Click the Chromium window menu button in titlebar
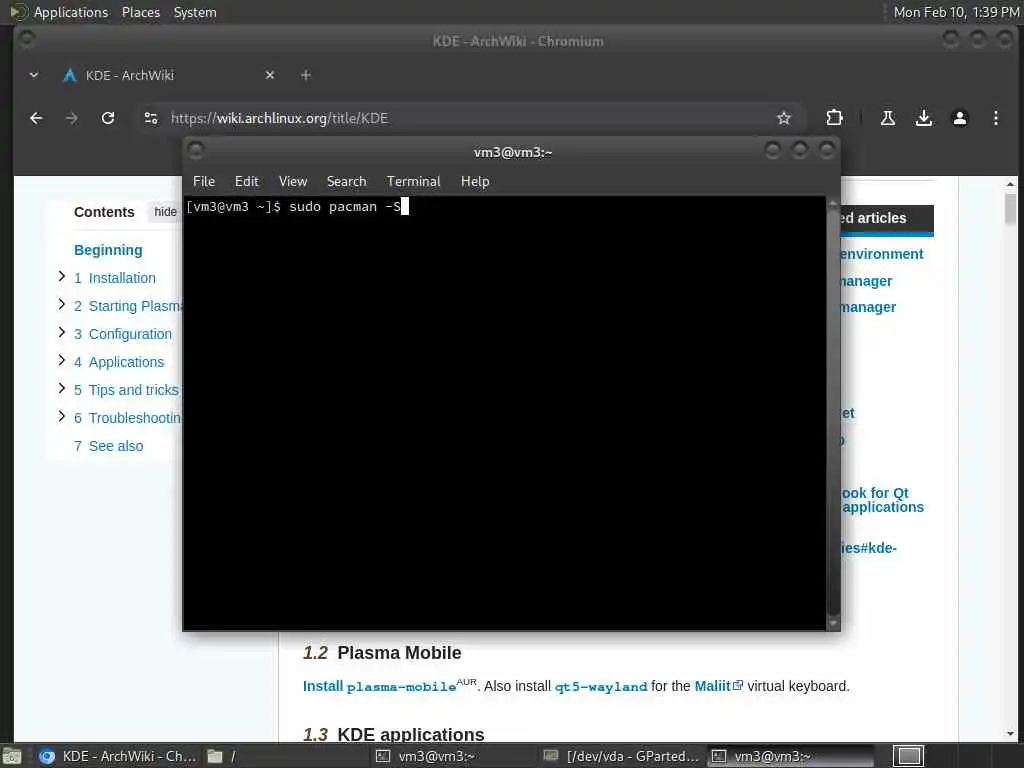 [x=27, y=39]
